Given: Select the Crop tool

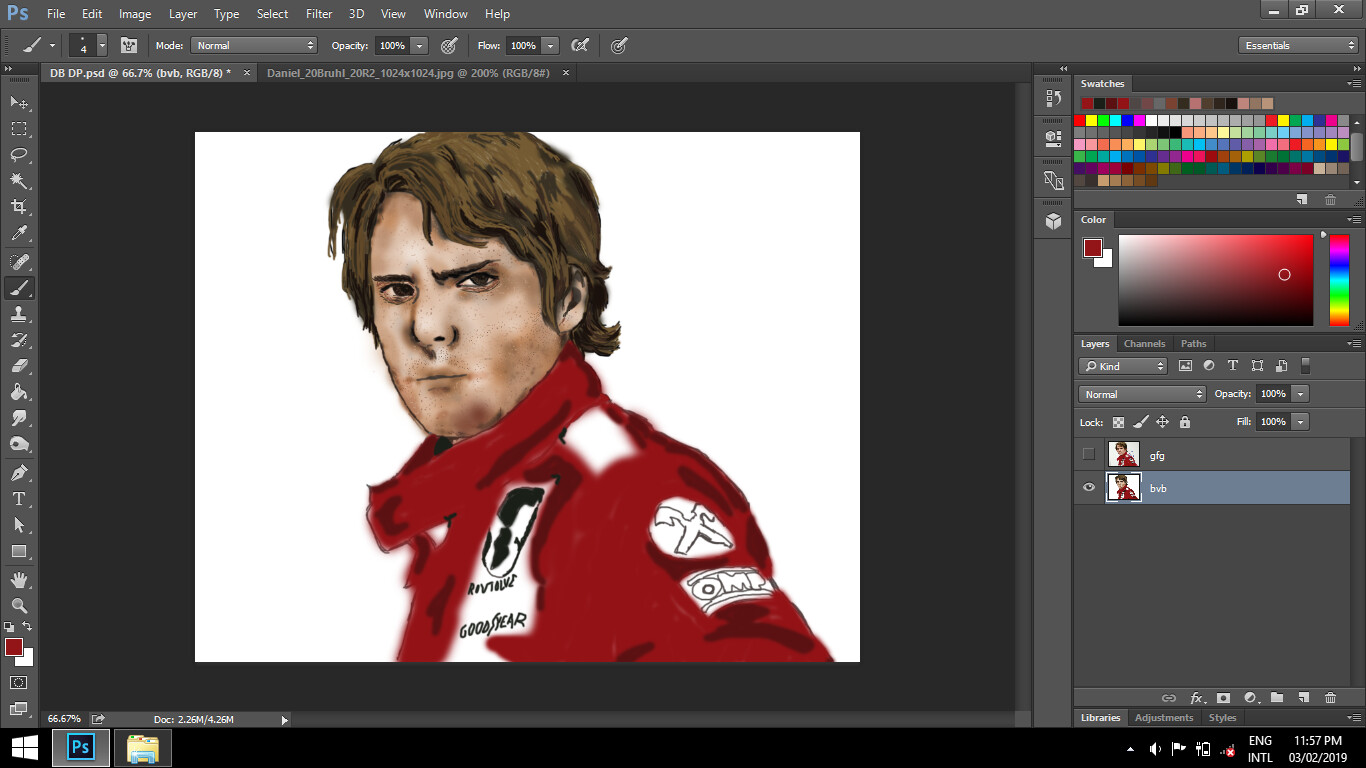Looking at the screenshot, I should [x=19, y=207].
